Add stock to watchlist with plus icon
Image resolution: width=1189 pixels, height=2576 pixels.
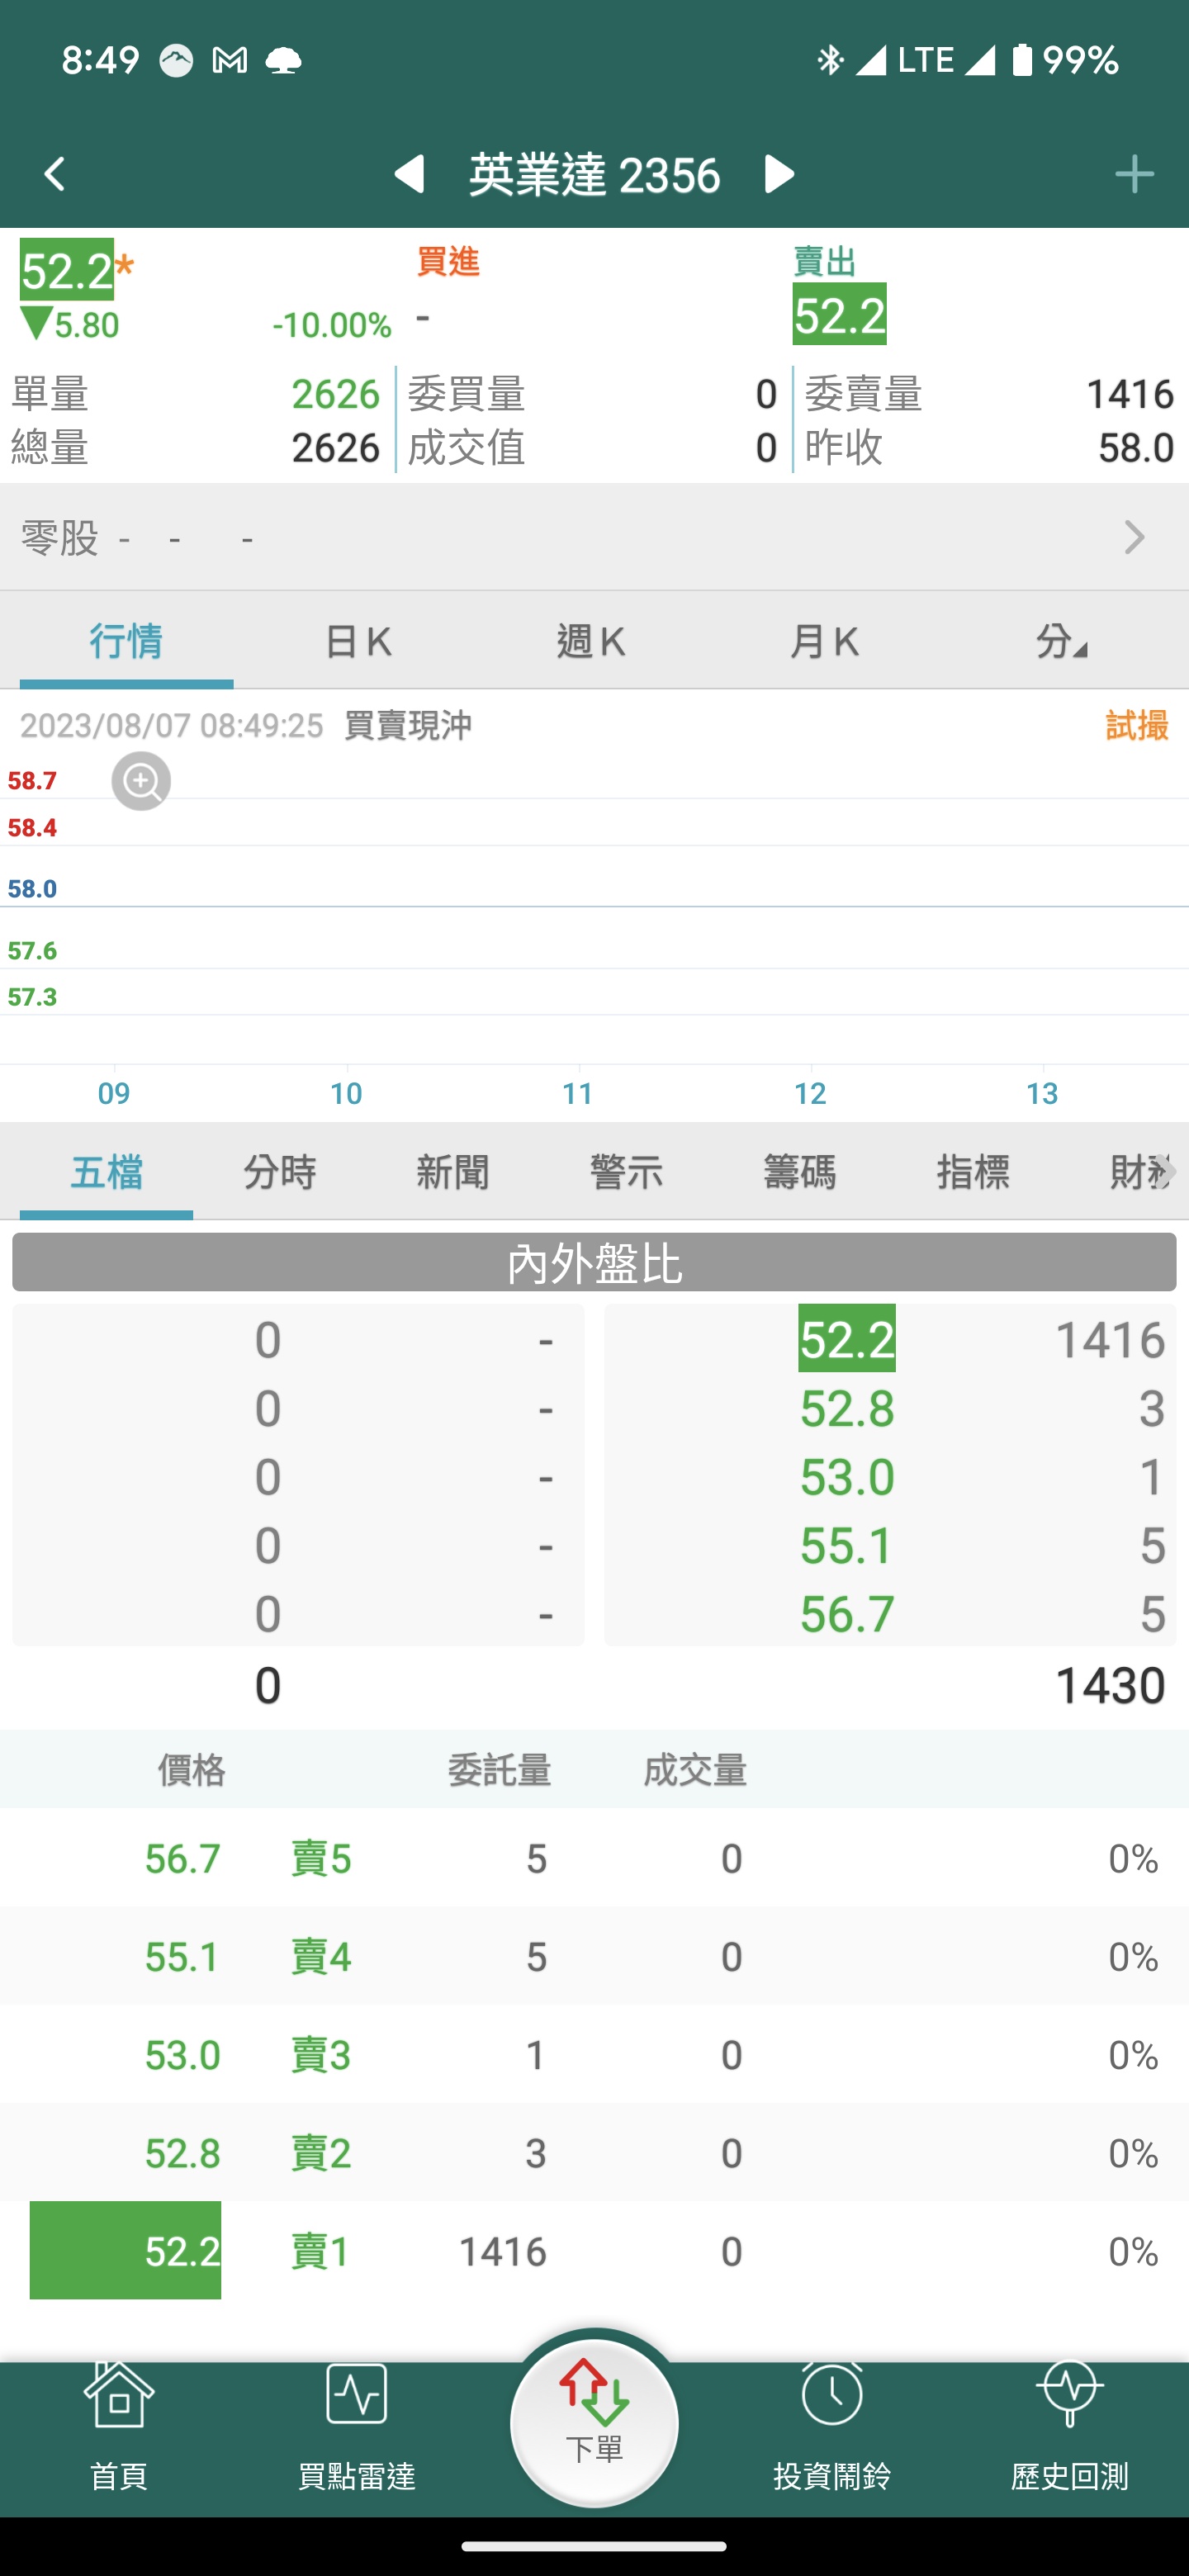tap(1134, 174)
